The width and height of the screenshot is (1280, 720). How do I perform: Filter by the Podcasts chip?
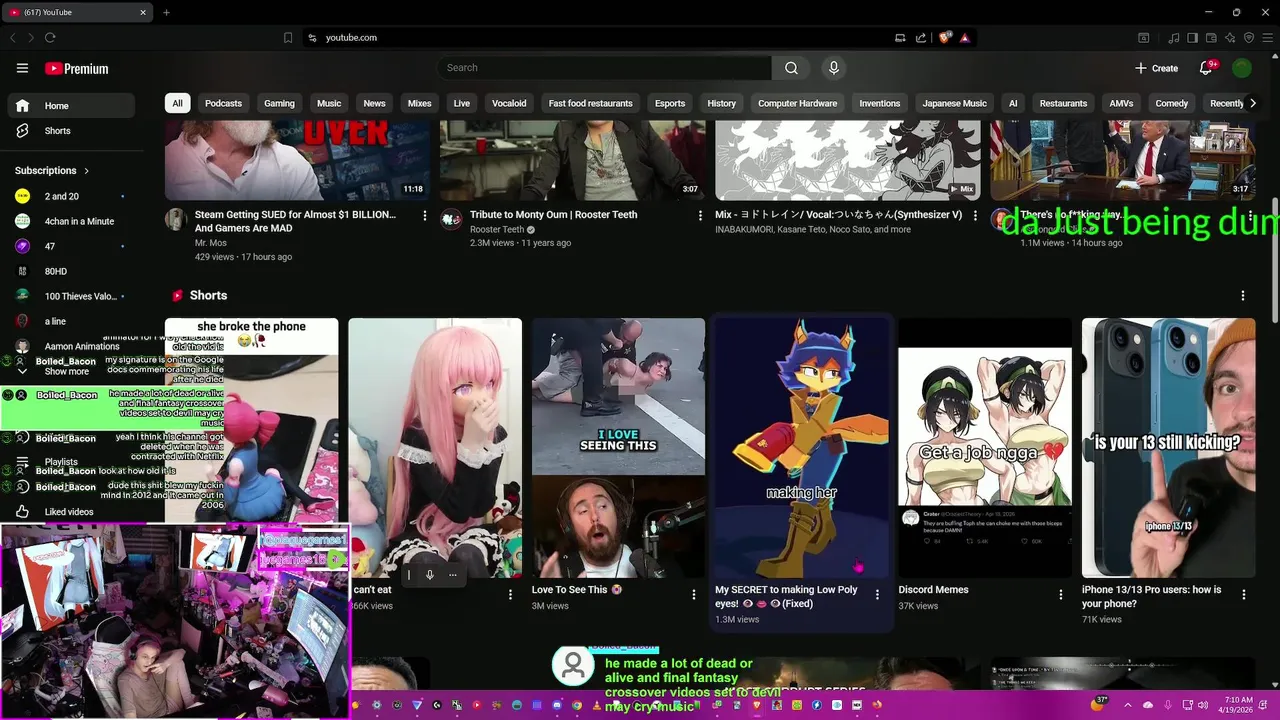point(223,103)
